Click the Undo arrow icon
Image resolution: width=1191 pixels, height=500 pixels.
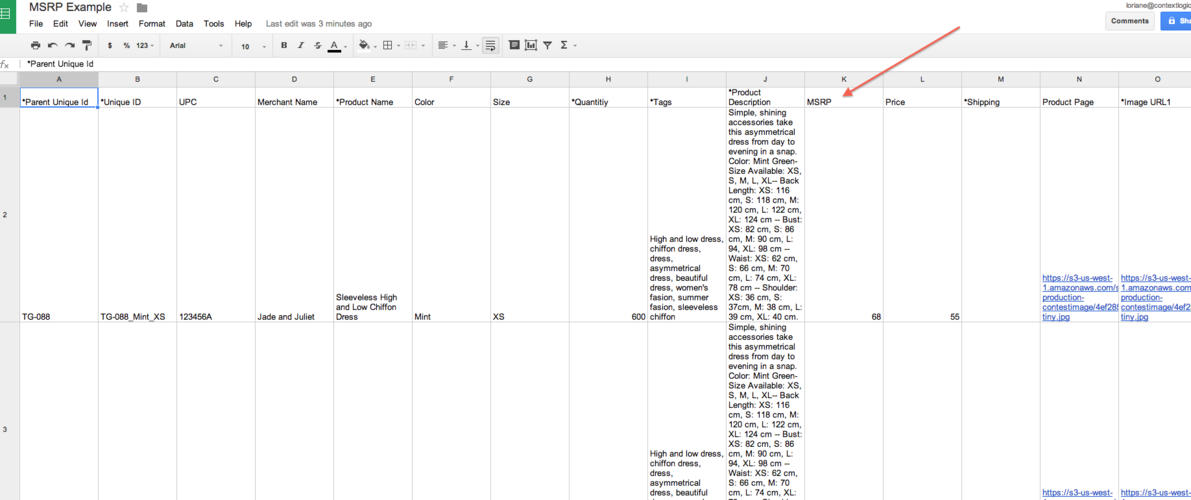pyautogui.click(x=53, y=46)
